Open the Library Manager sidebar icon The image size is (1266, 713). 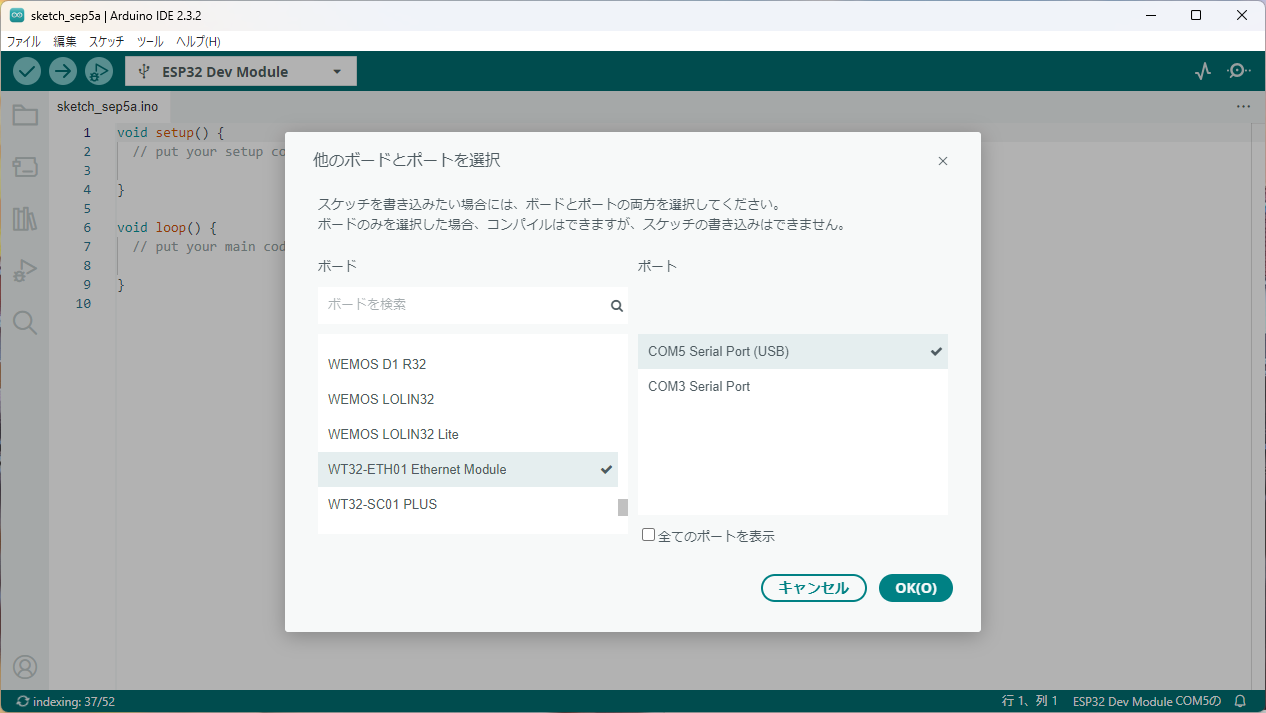click(25, 219)
